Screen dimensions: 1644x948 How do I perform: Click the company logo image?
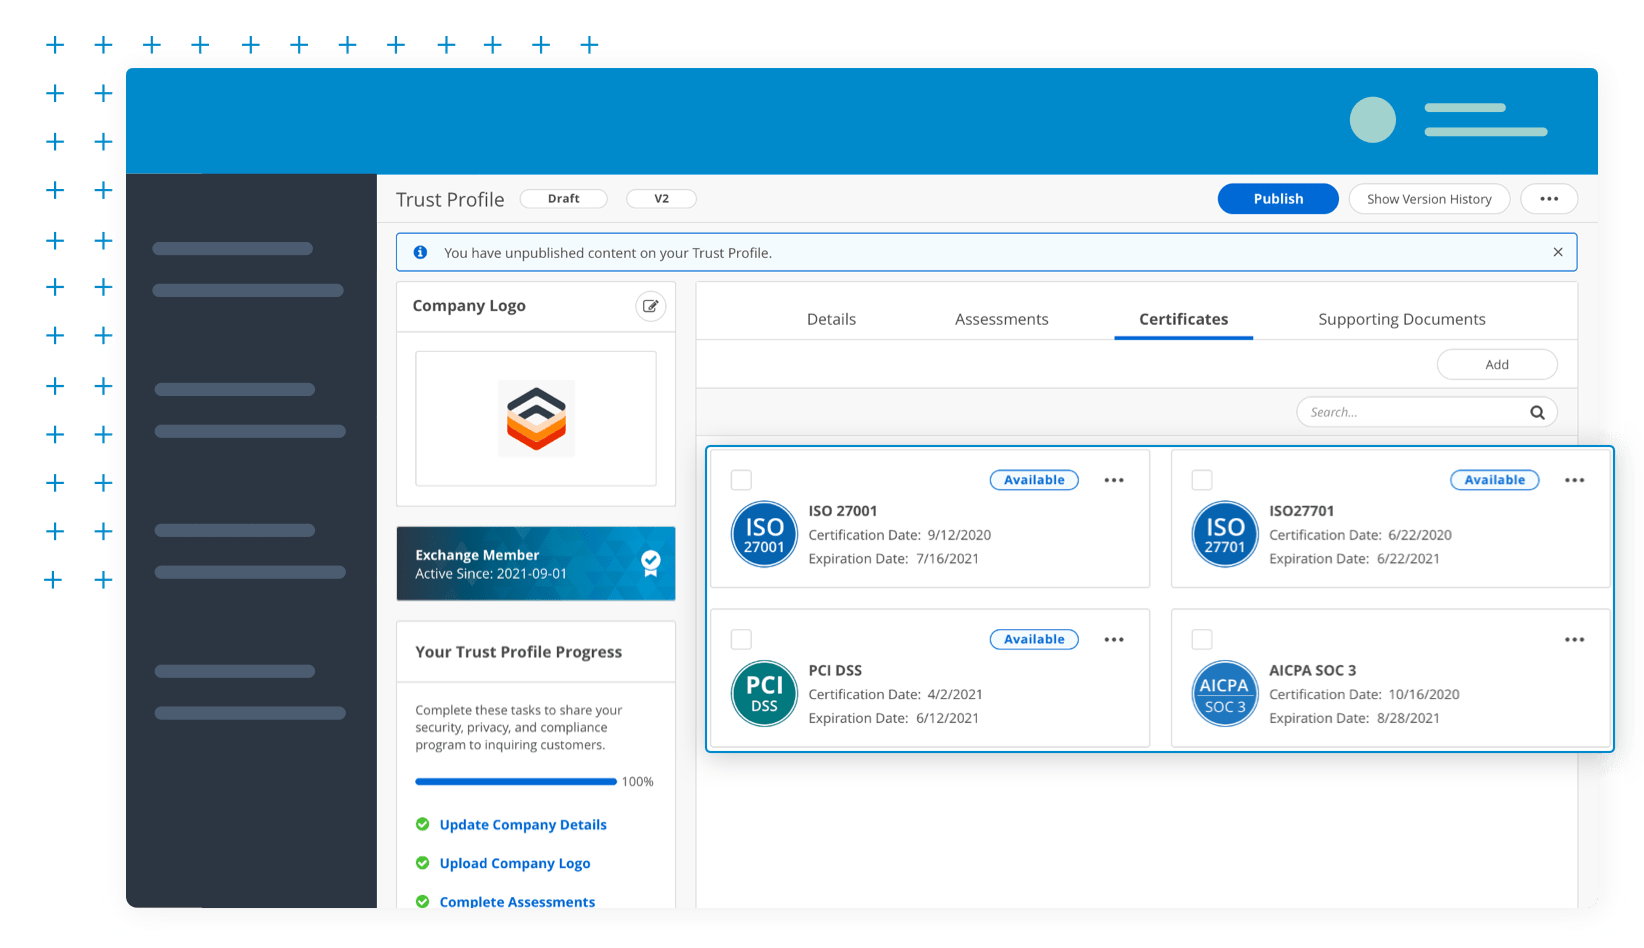[x=537, y=418]
